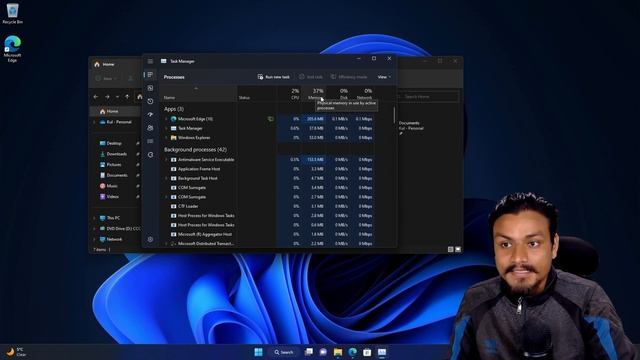Click the process list vertical scrollbar
640x360 pixels.
pyautogui.click(x=394, y=115)
